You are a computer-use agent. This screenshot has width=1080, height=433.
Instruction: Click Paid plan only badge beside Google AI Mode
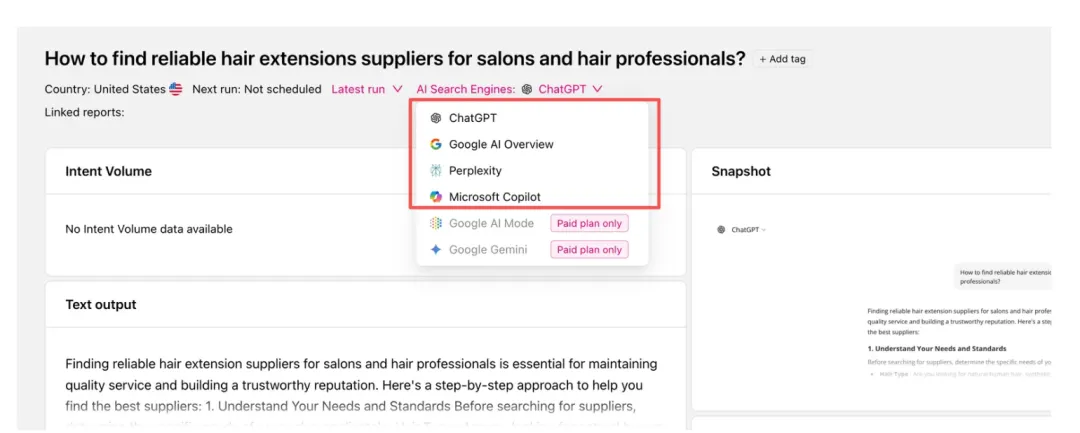coord(589,223)
